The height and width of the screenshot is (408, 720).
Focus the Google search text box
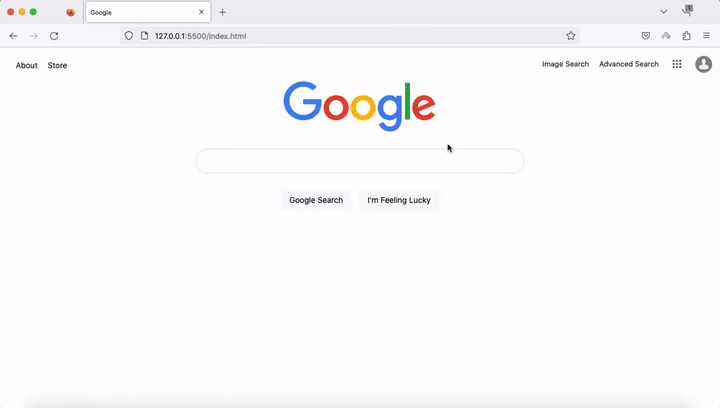pos(360,161)
